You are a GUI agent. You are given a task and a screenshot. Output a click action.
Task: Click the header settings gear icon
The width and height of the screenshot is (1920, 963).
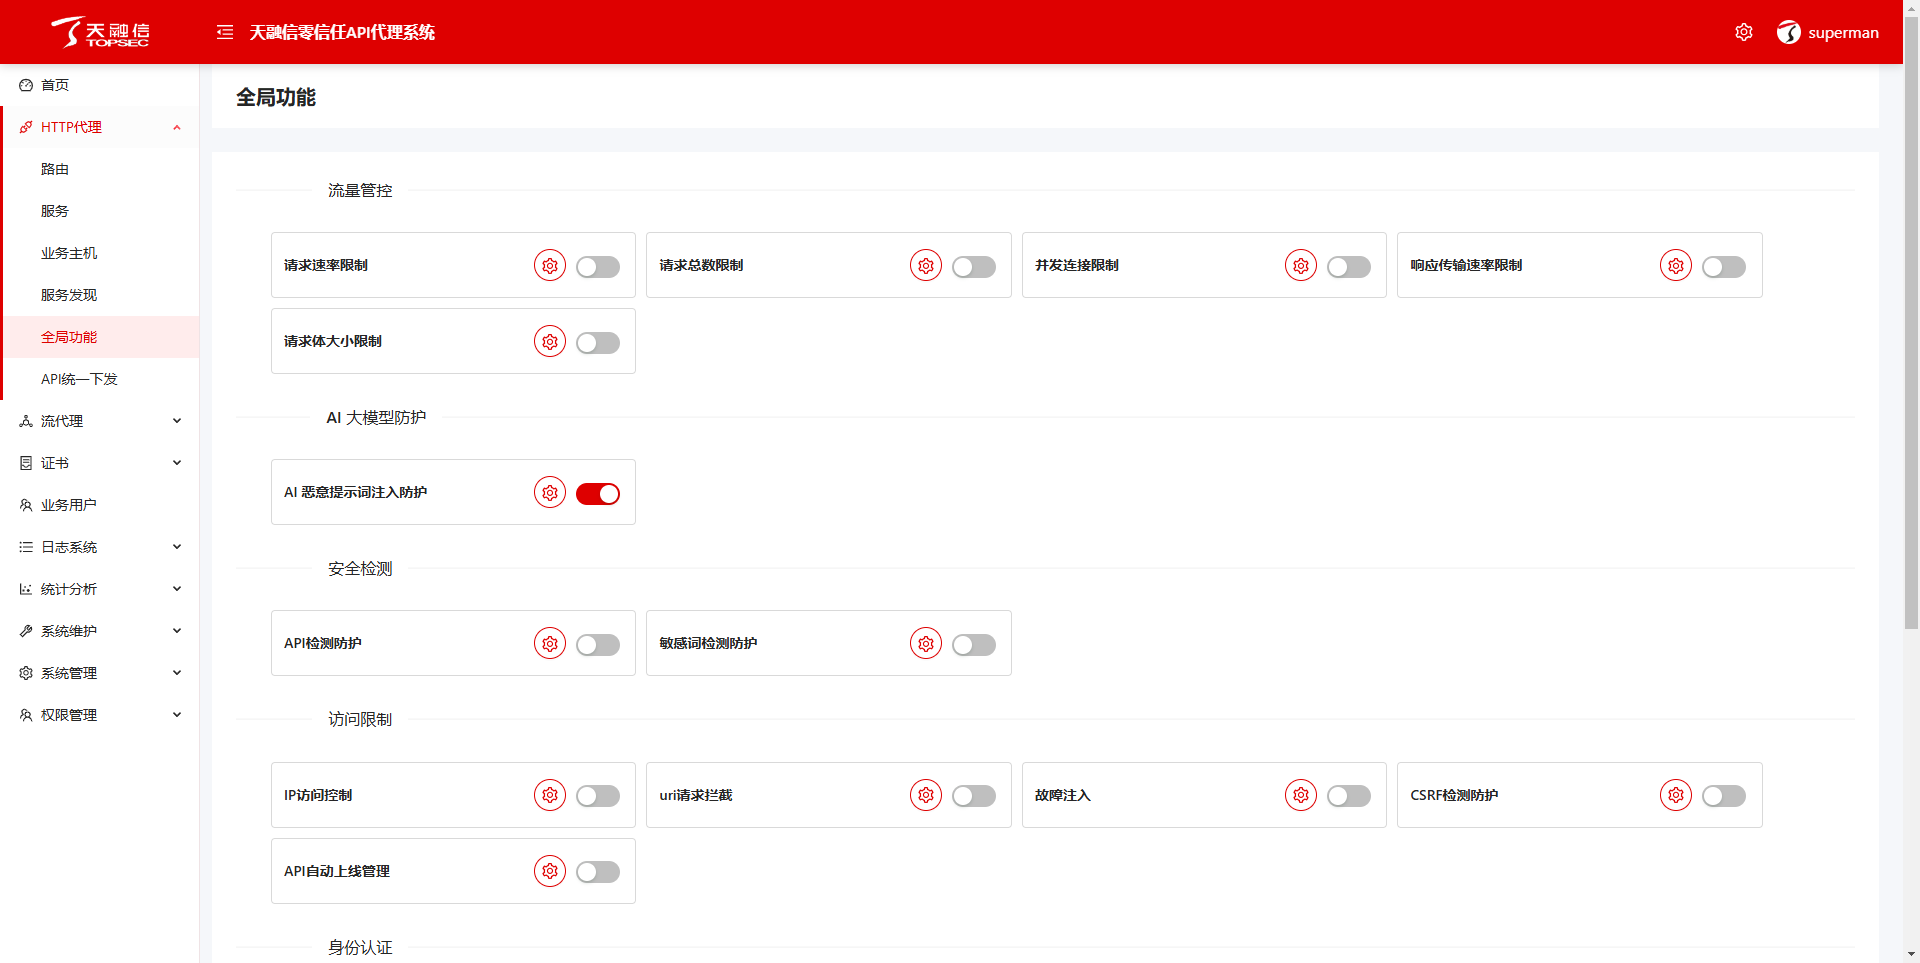(x=1744, y=32)
